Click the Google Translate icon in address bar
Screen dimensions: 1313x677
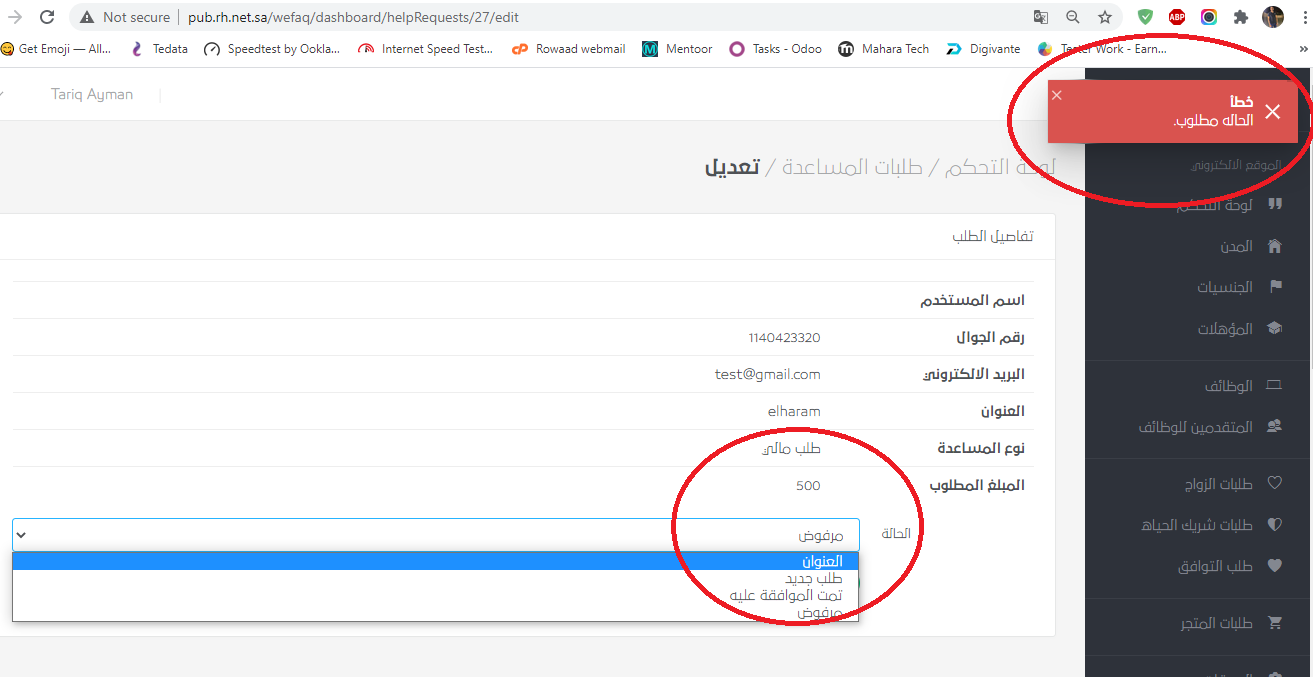coord(1041,17)
